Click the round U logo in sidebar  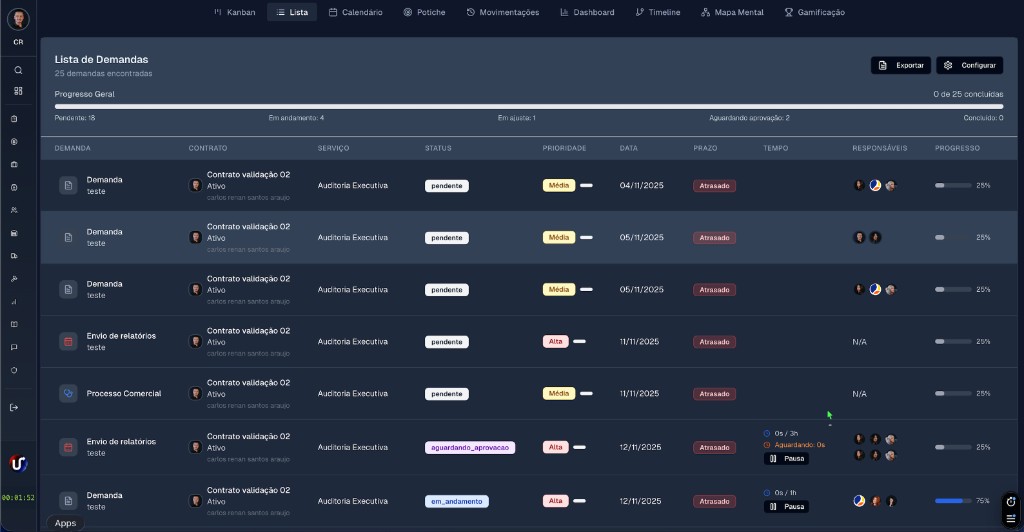(18, 463)
